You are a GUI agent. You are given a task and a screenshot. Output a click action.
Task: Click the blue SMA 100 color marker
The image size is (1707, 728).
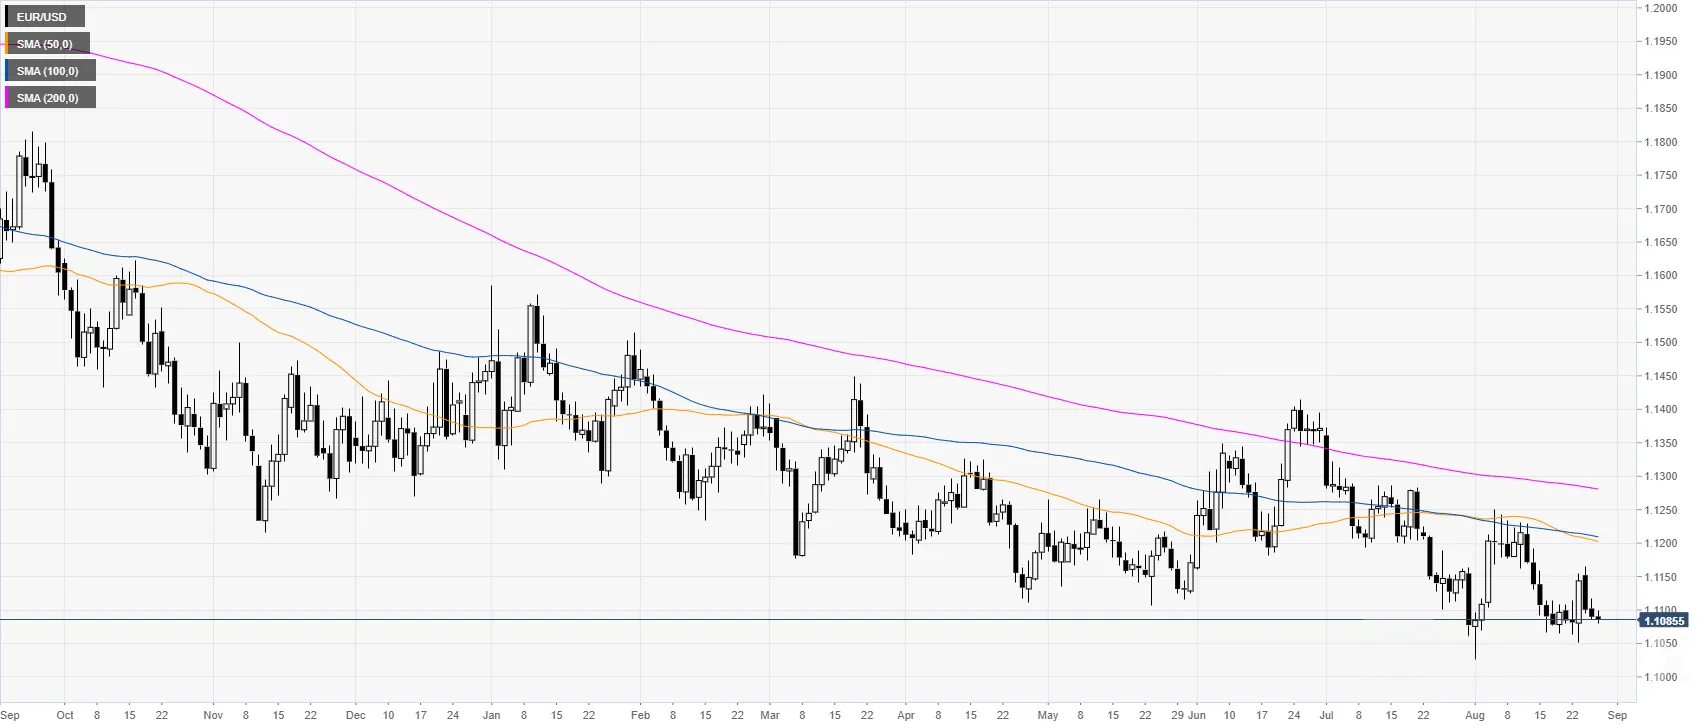[7, 71]
